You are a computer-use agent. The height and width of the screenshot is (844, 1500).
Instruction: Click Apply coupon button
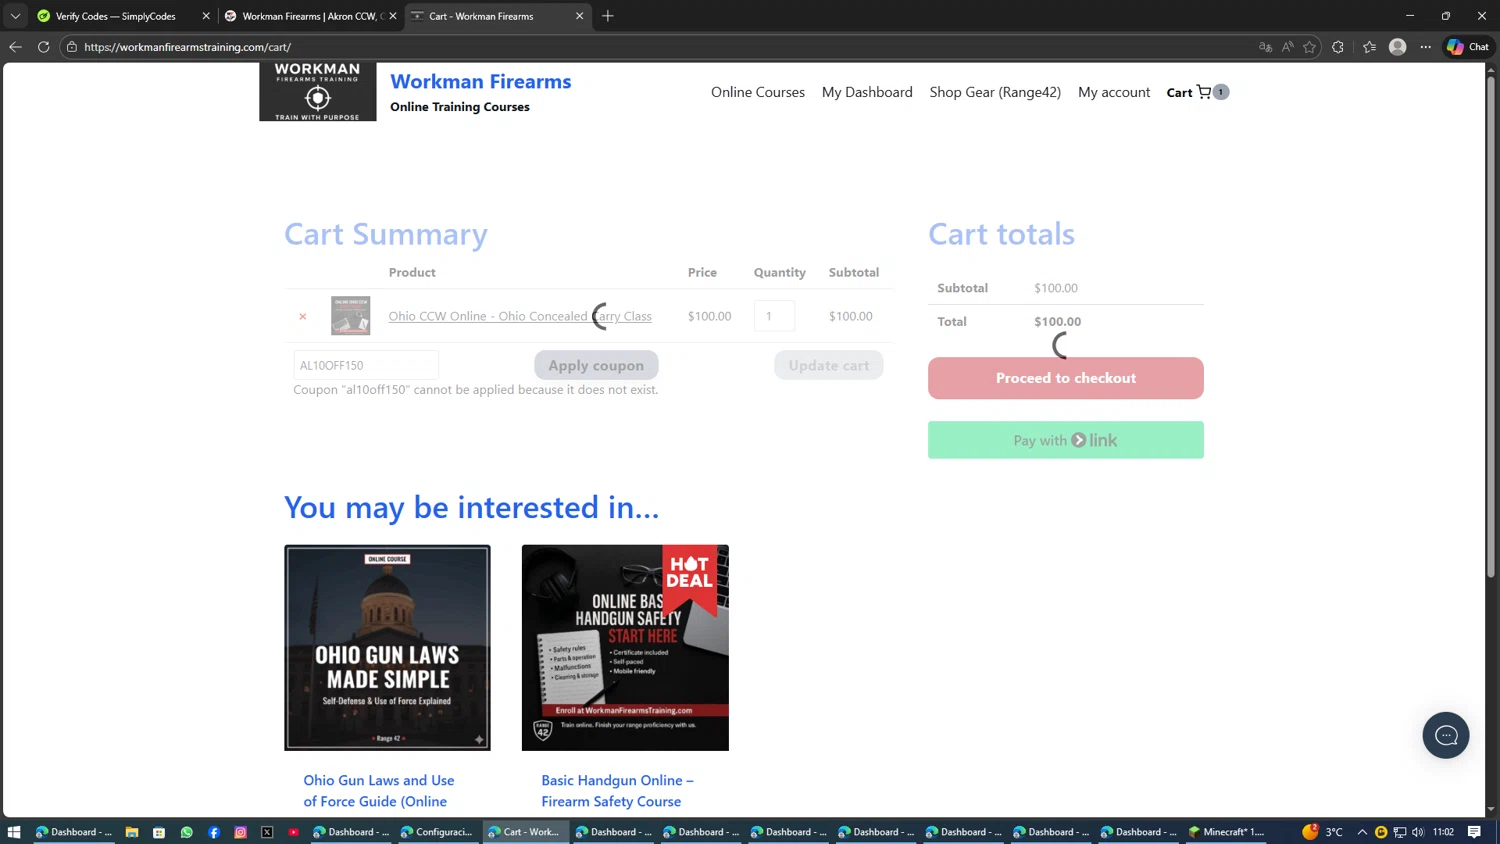[596, 365]
